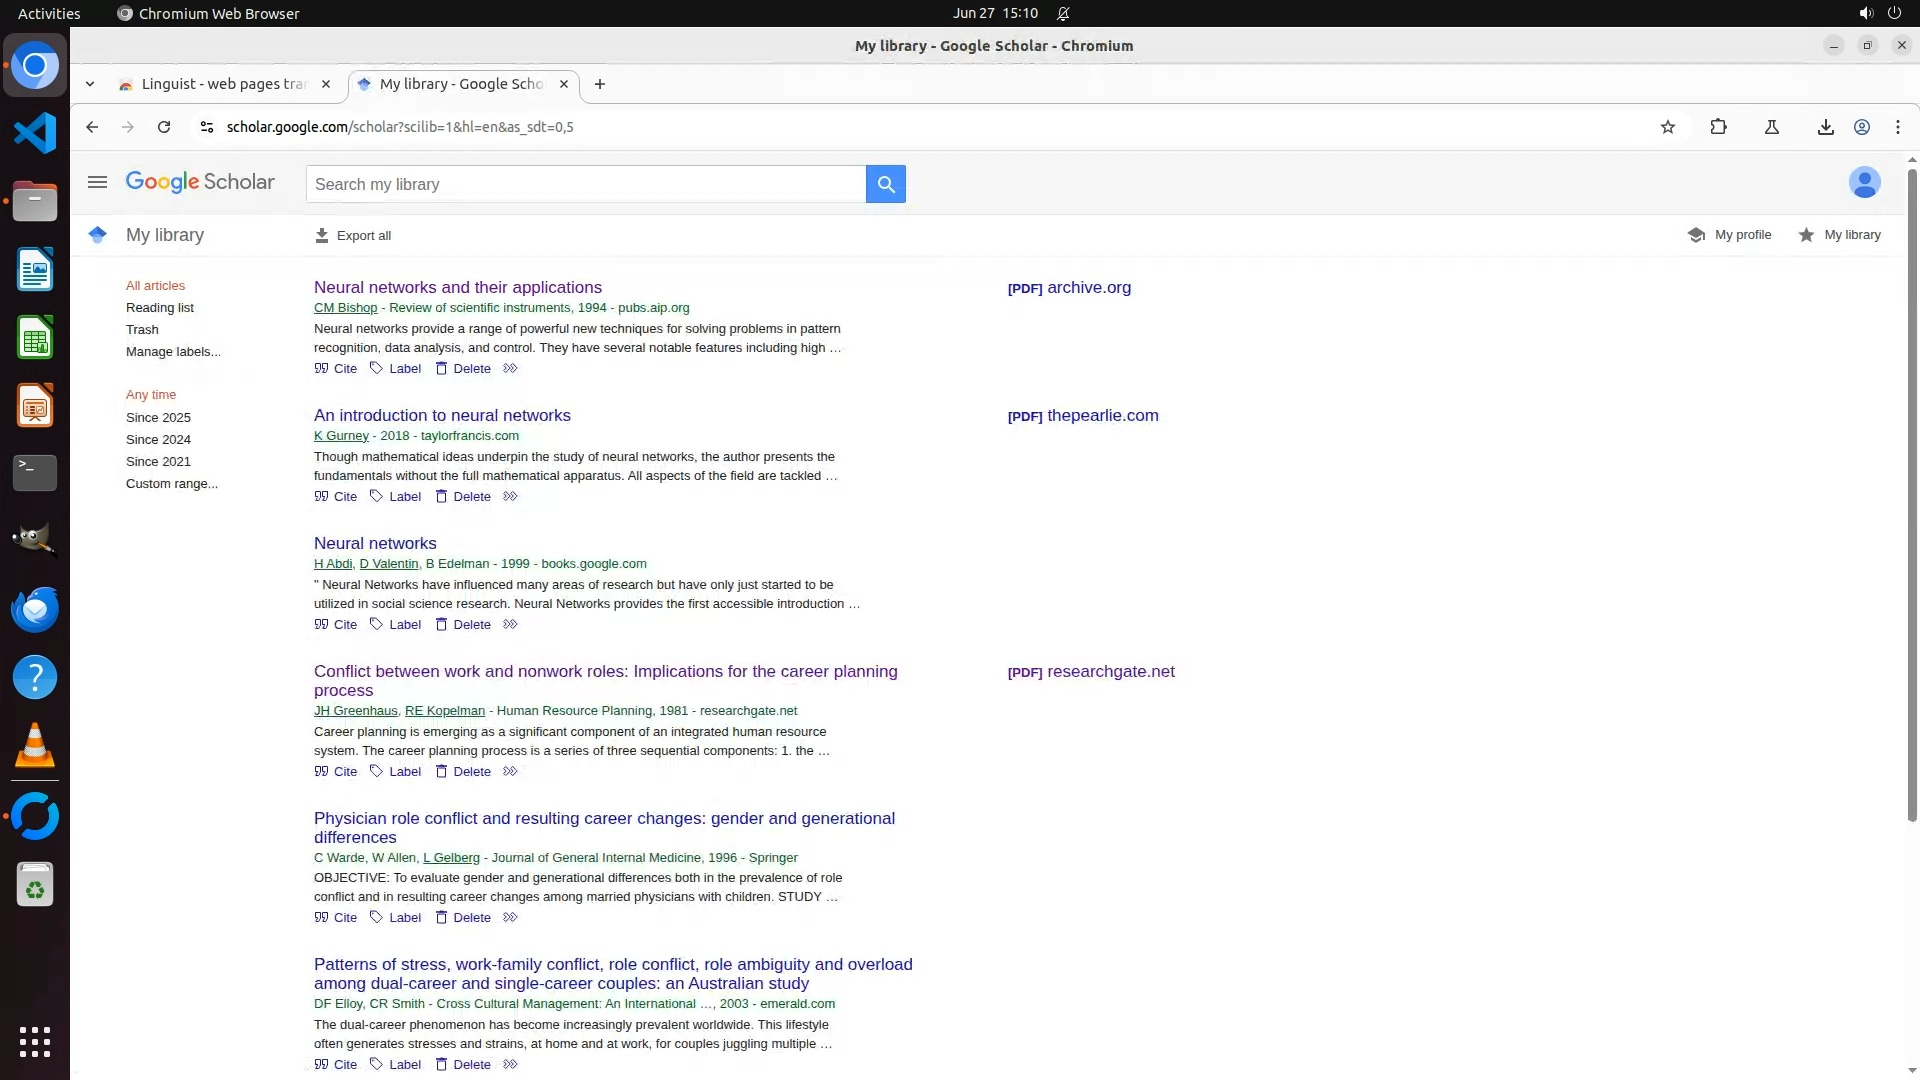
Task: Expand more options for Conflict between work article
Action: tap(510, 772)
